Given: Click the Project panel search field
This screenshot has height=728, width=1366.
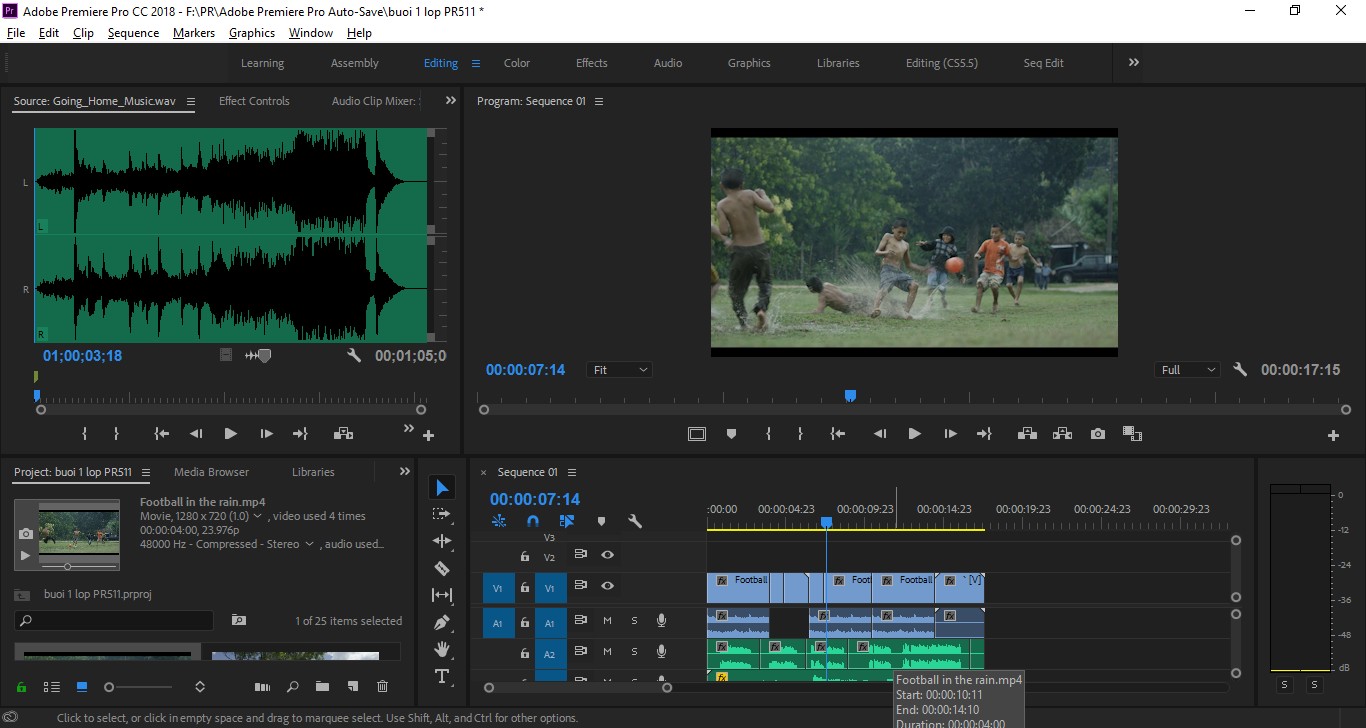Looking at the screenshot, I should 114,621.
